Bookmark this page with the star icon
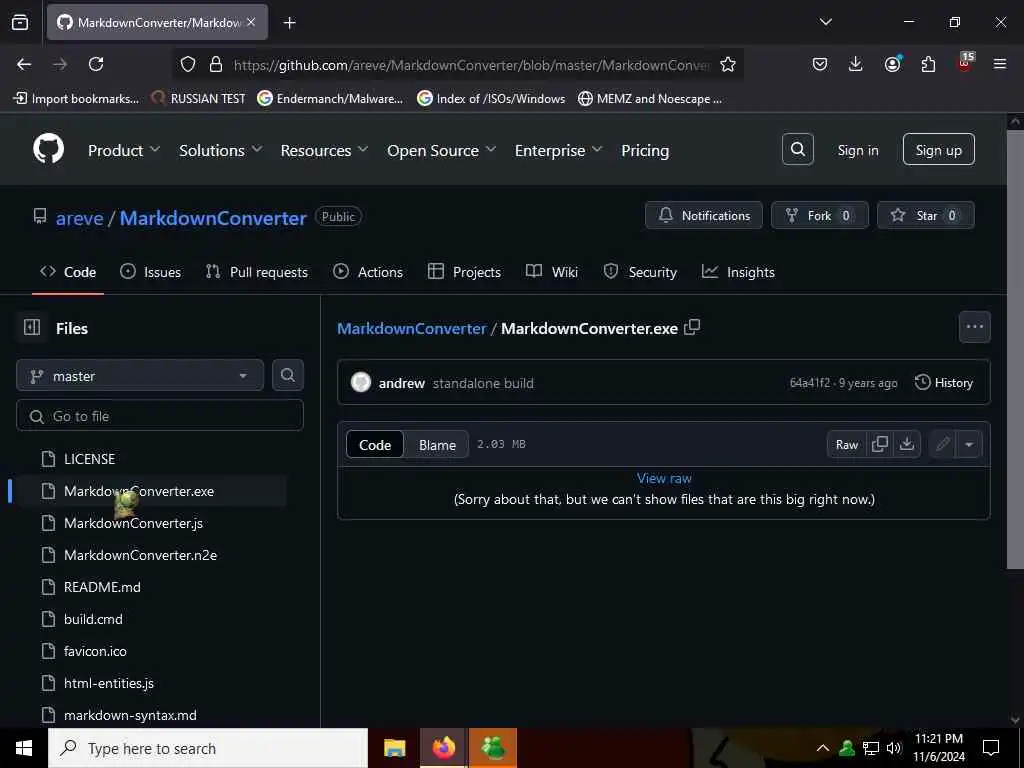This screenshot has width=1024, height=768. click(x=728, y=64)
